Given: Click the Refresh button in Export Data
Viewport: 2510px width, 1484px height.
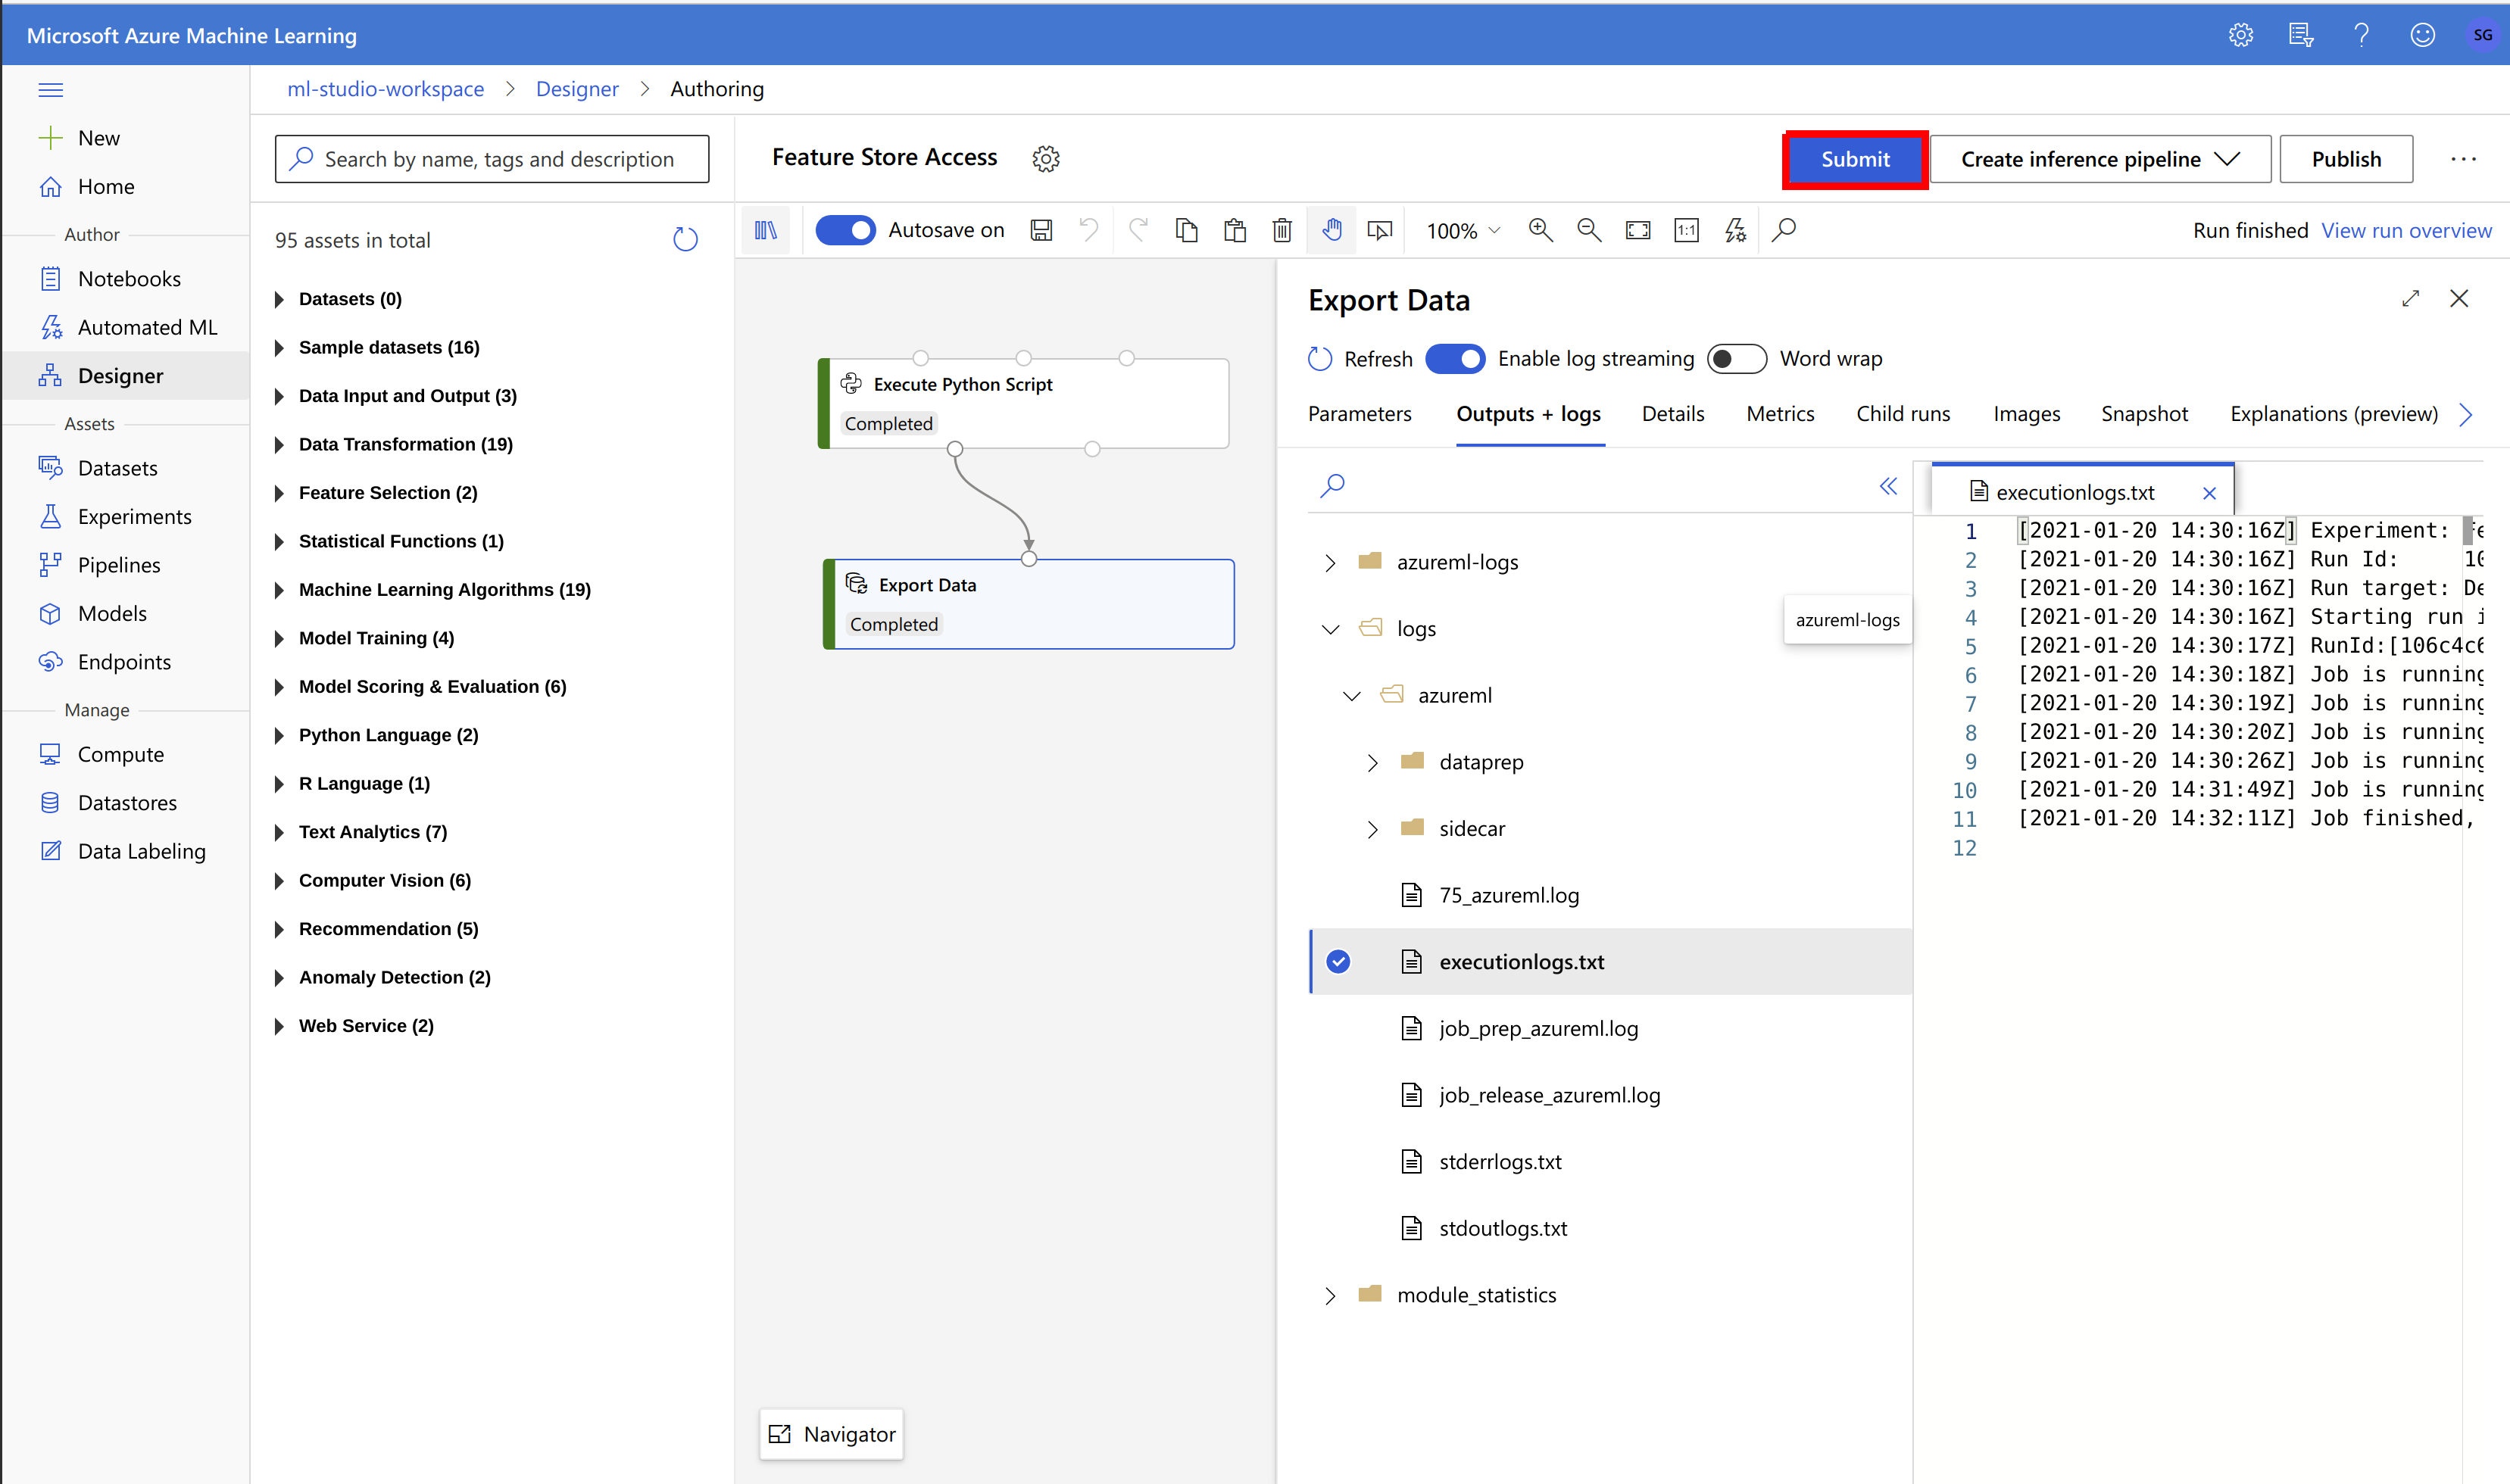Looking at the screenshot, I should point(1360,359).
